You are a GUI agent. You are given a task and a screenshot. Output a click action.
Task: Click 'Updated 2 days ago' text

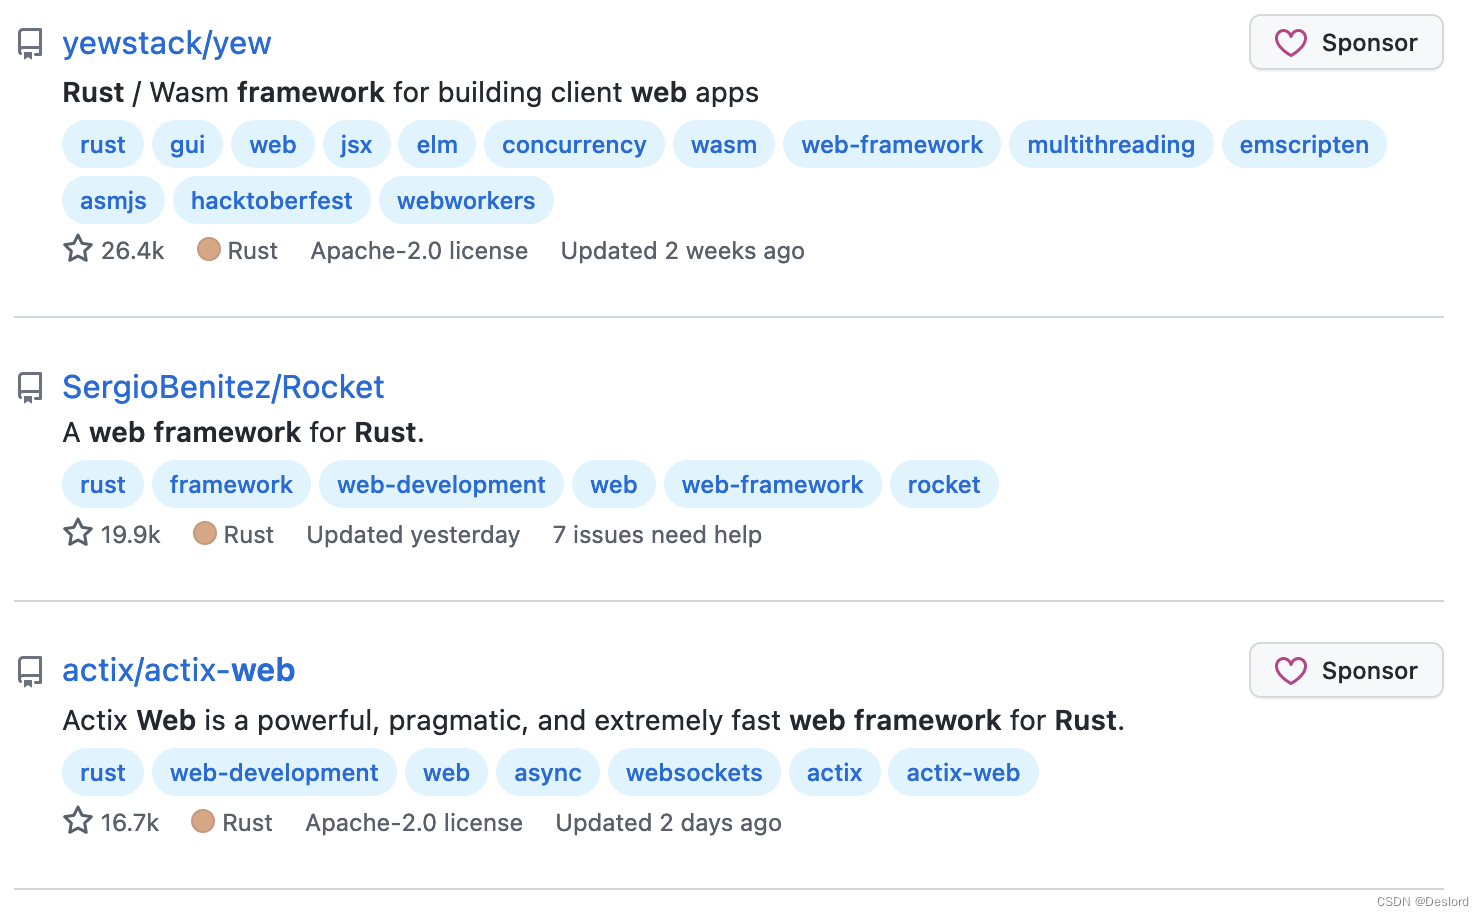(x=669, y=822)
